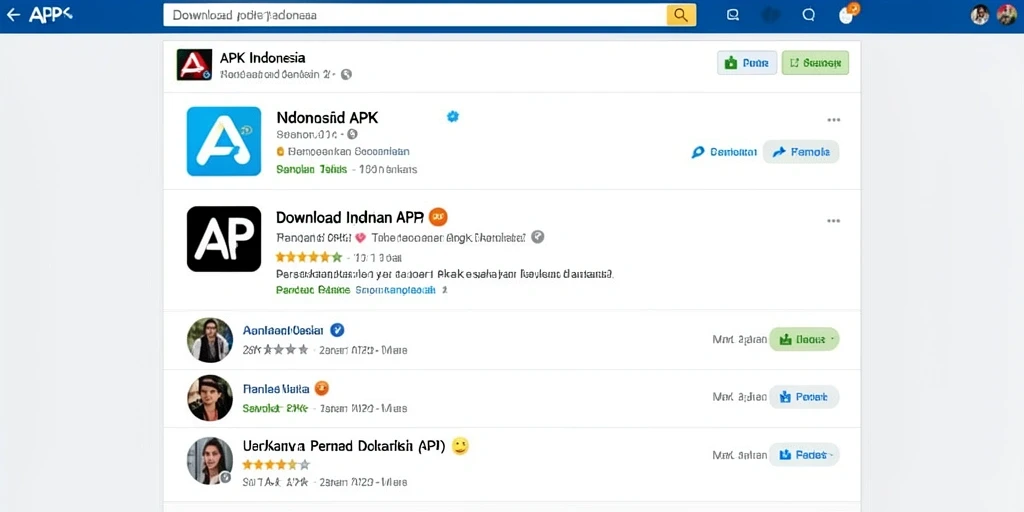1024x512 pixels.
Task: Click the star rating of Download Indnan APP
Action: click(308, 257)
